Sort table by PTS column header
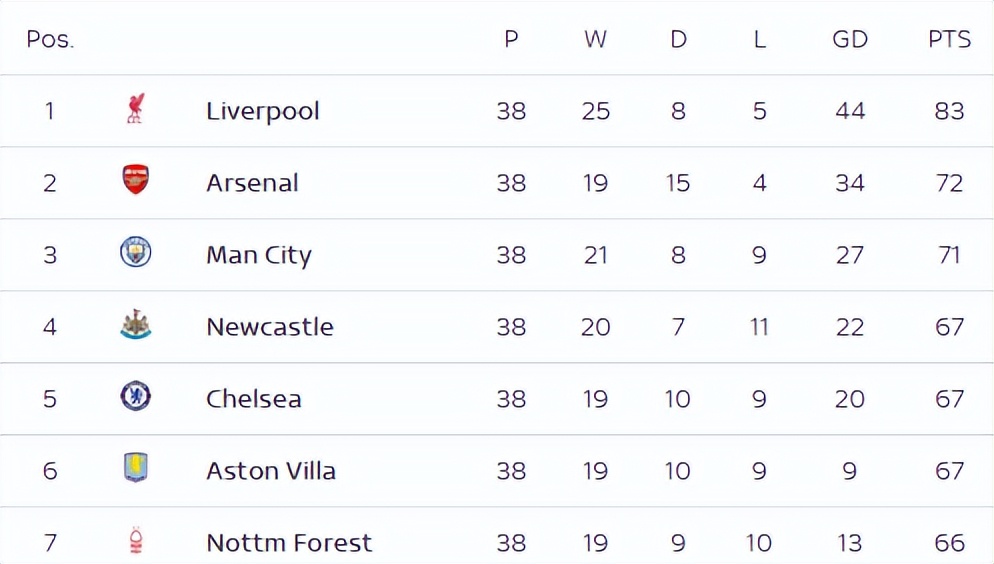 click(949, 39)
